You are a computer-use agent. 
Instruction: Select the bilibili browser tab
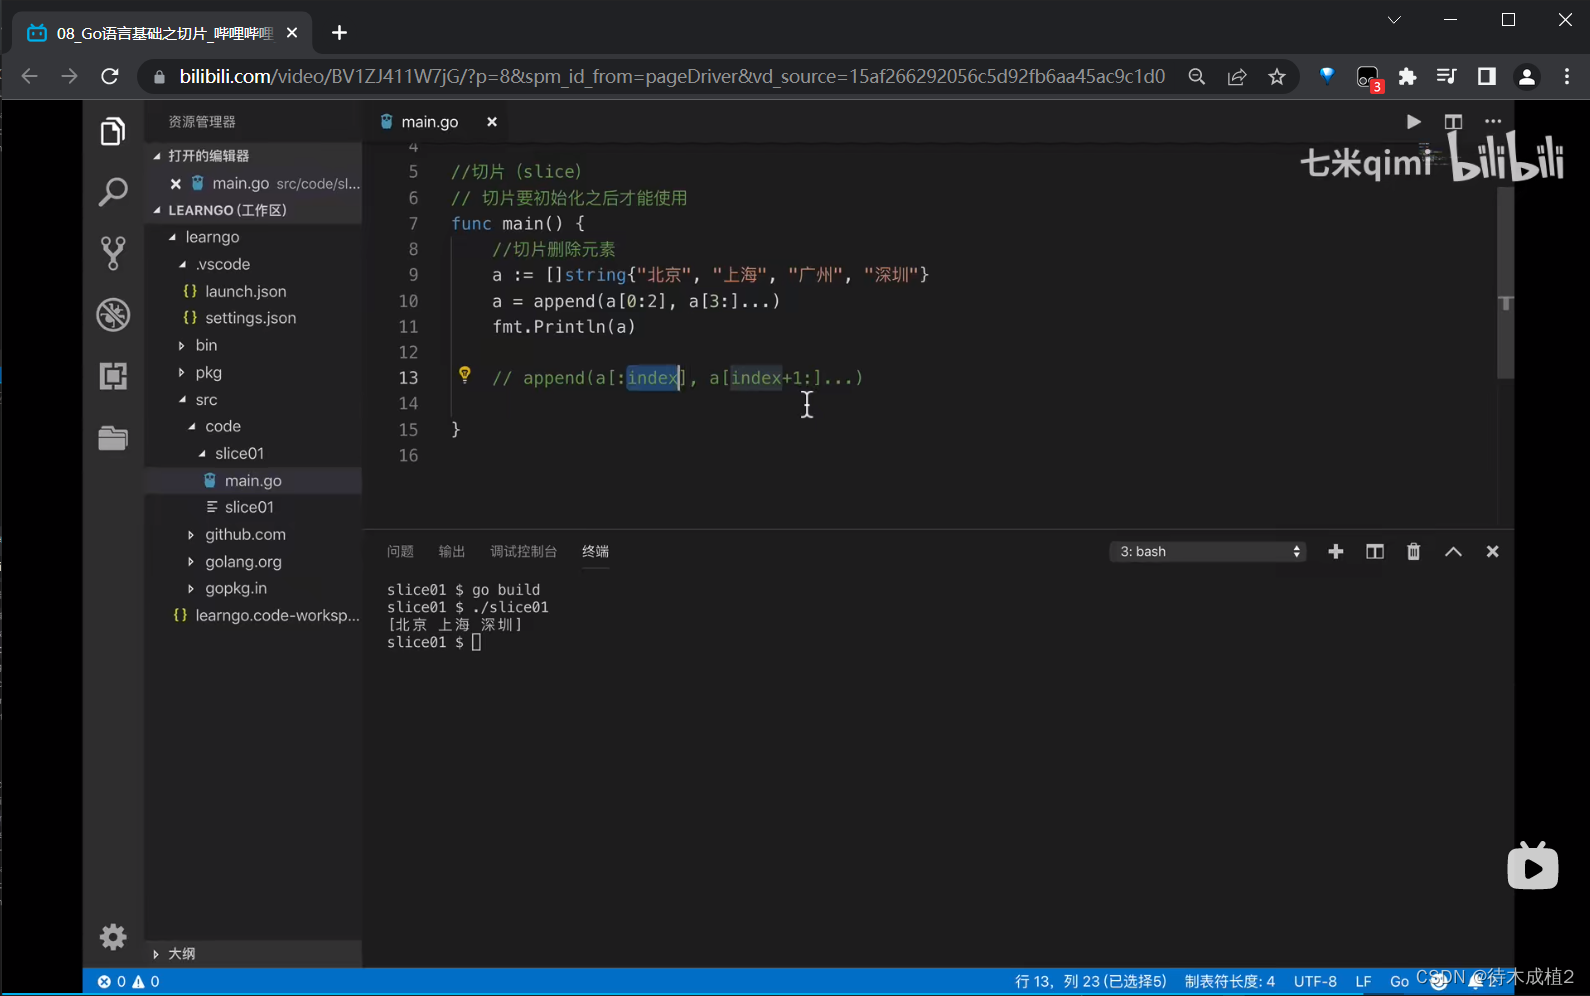point(163,33)
